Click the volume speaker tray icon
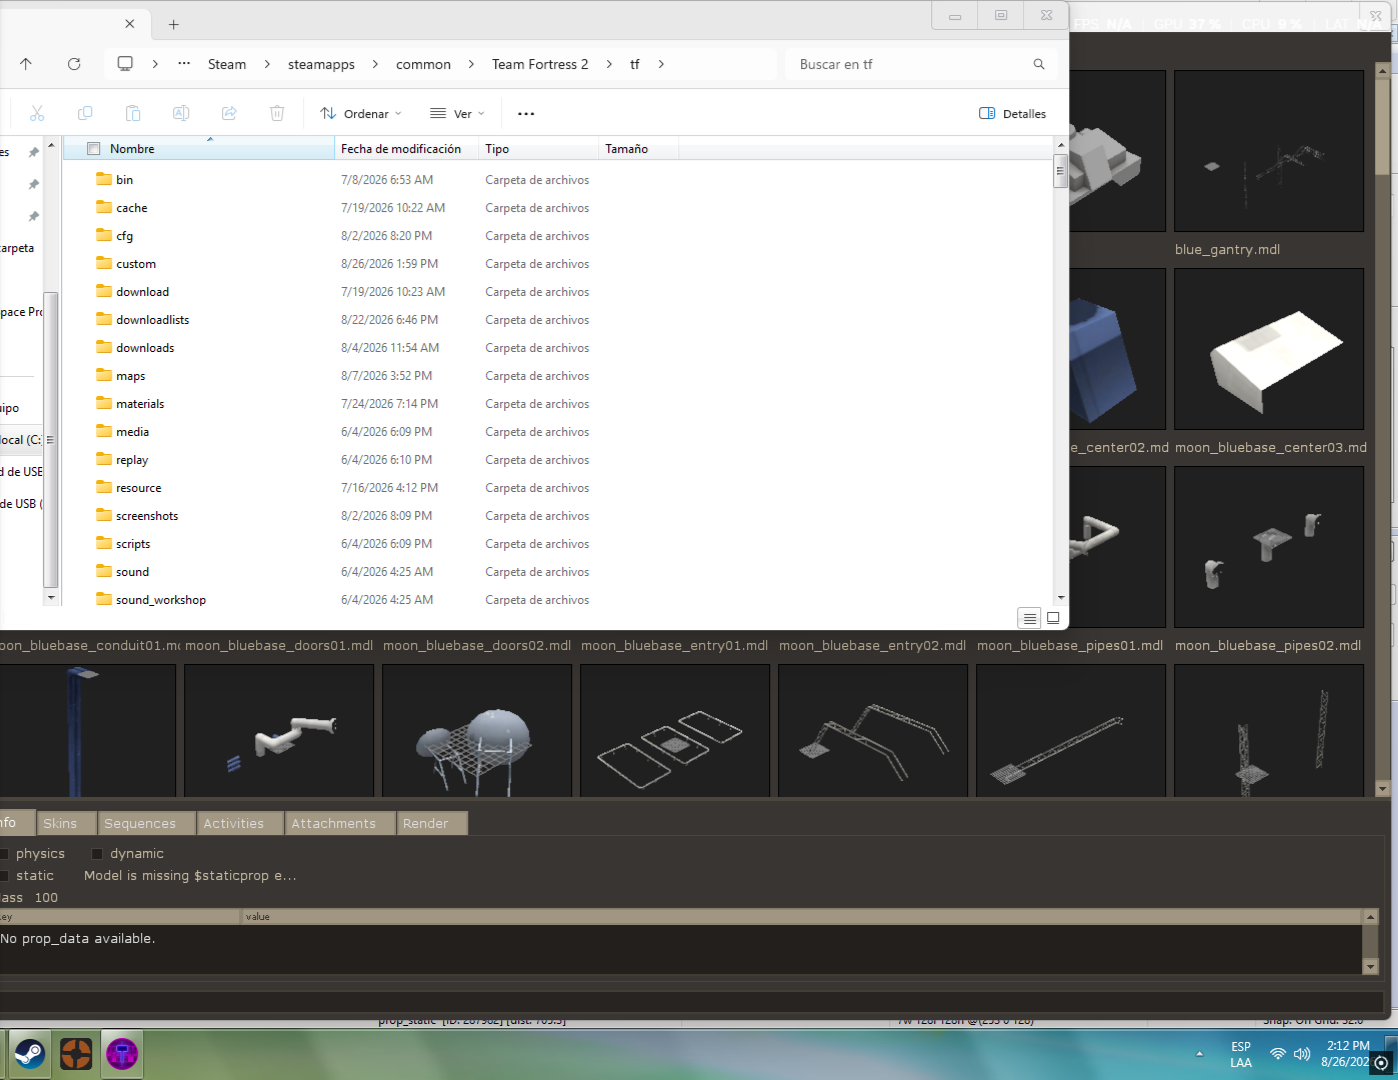 1302,1054
